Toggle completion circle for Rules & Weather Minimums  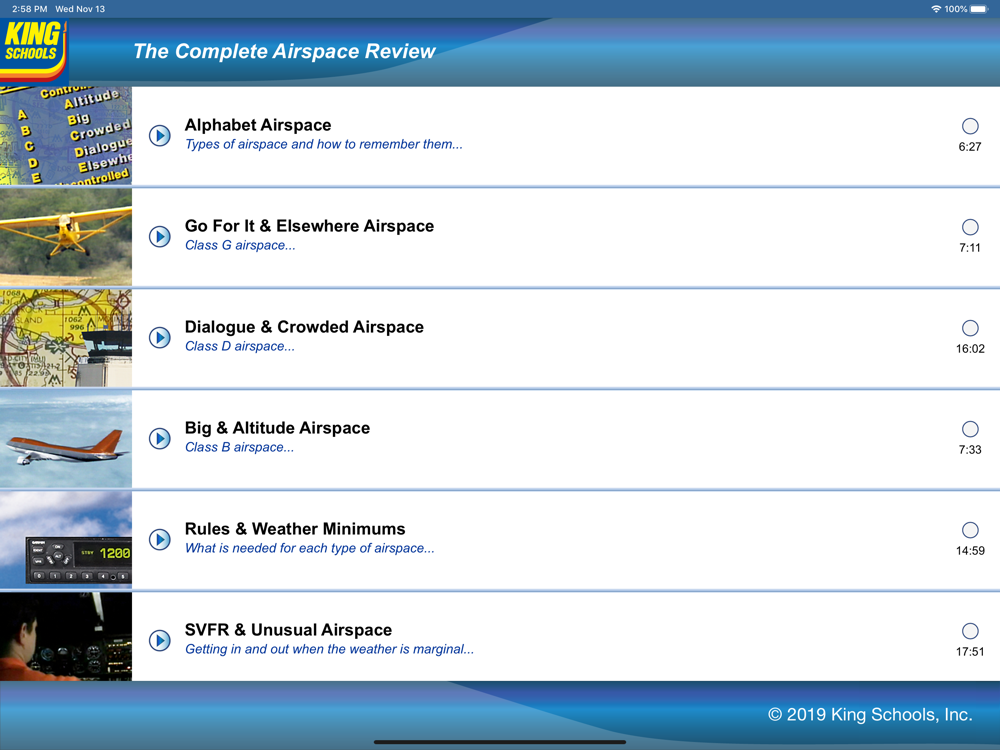[x=970, y=530]
